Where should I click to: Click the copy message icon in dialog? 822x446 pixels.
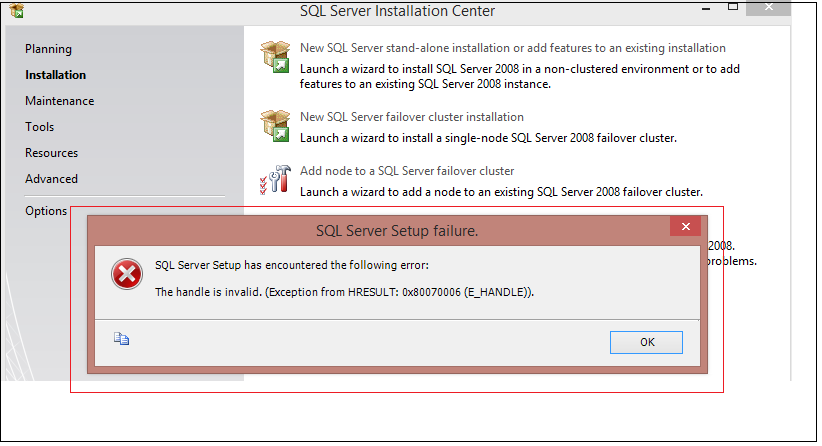click(x=122, y=339)
